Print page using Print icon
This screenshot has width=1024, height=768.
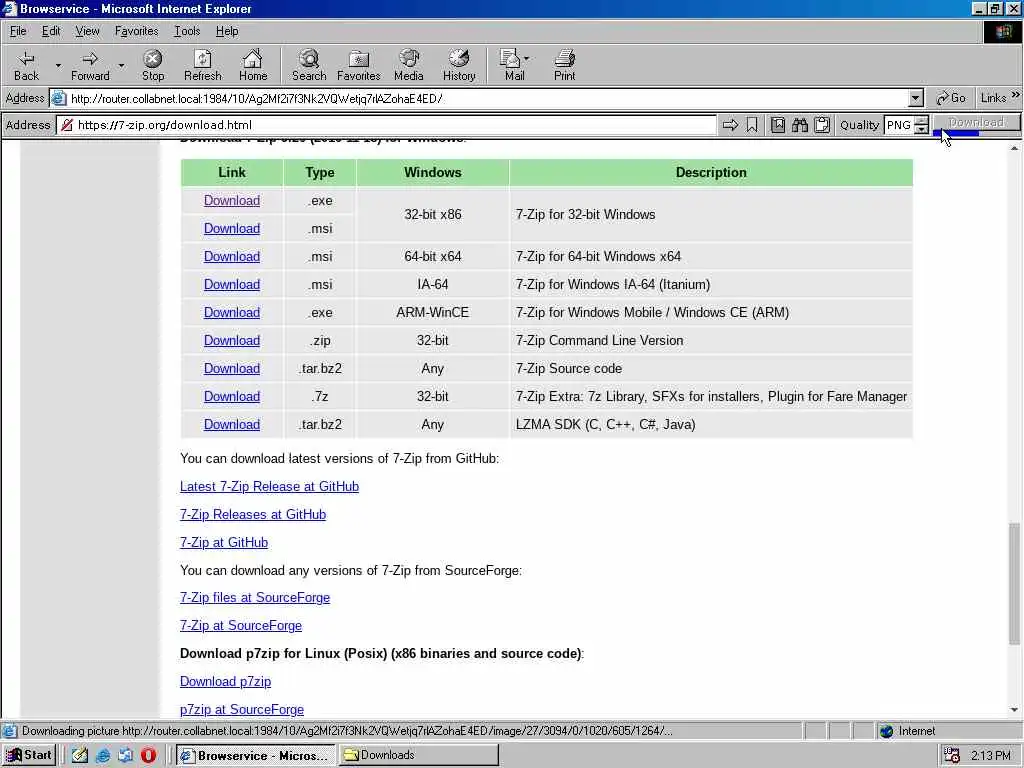(564, 65)
